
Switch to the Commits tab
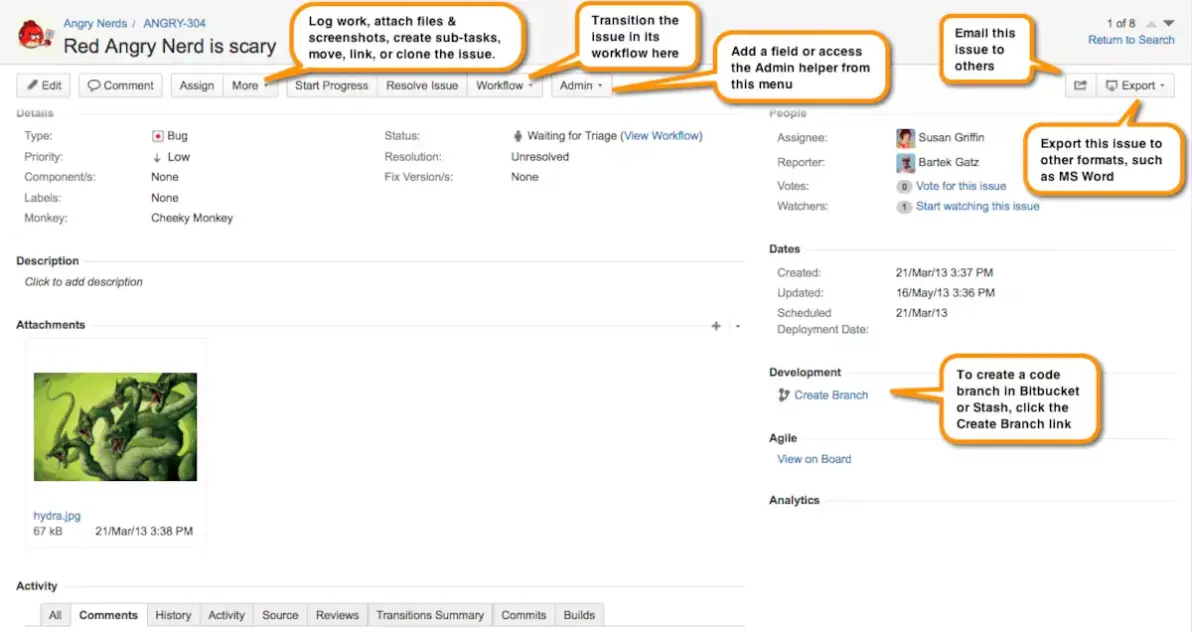point(523,615)
